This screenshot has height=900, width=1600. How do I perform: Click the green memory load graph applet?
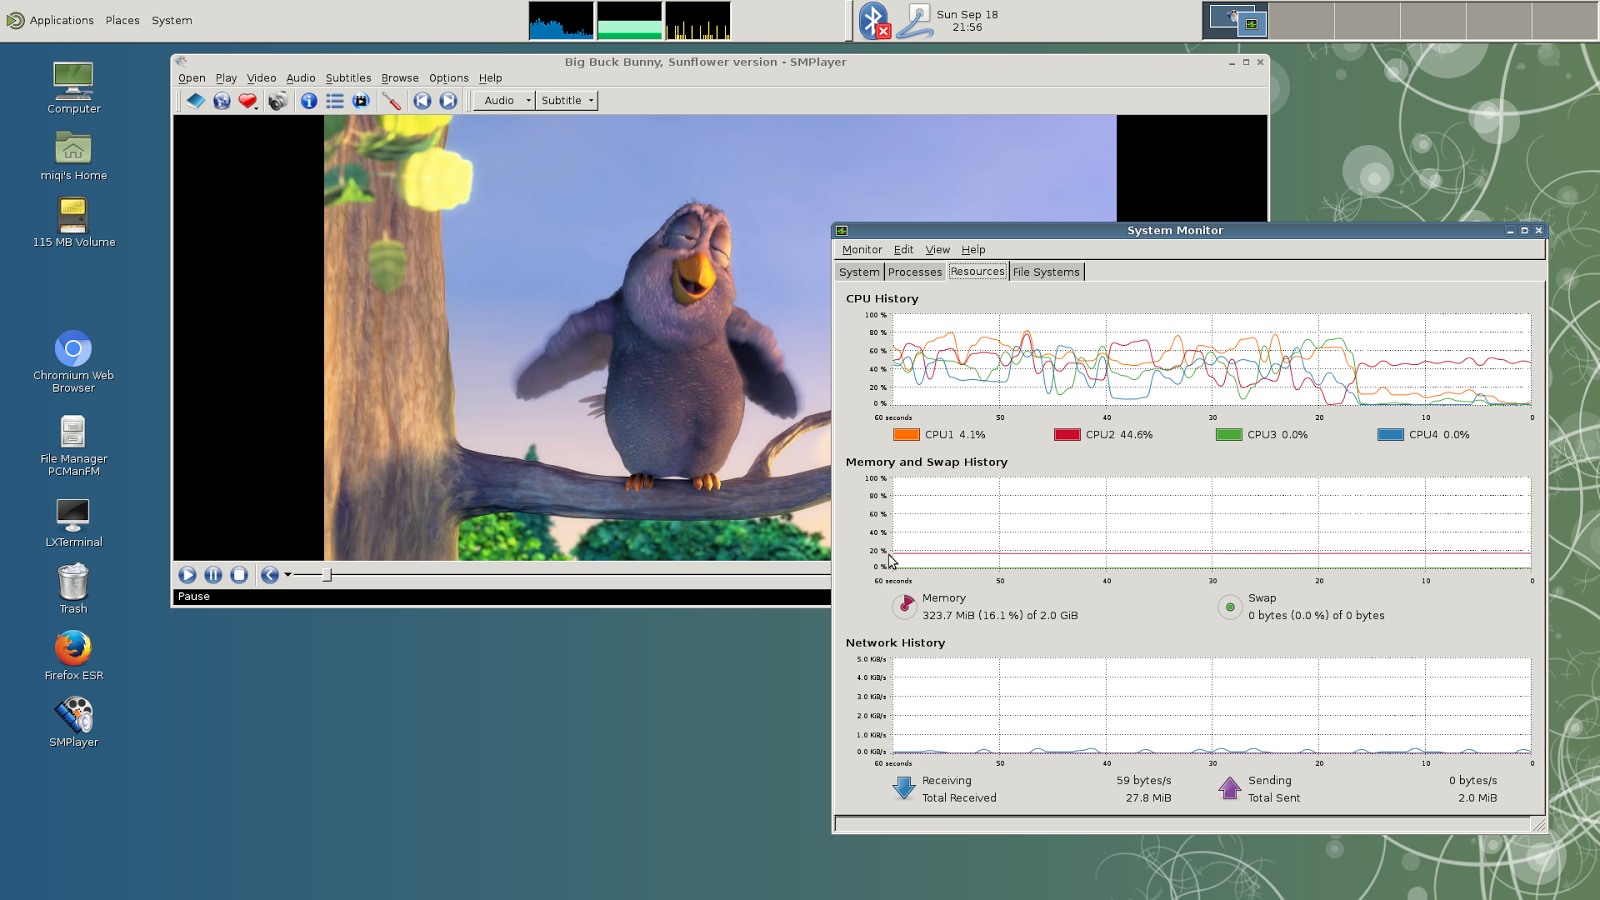[630, 21]
